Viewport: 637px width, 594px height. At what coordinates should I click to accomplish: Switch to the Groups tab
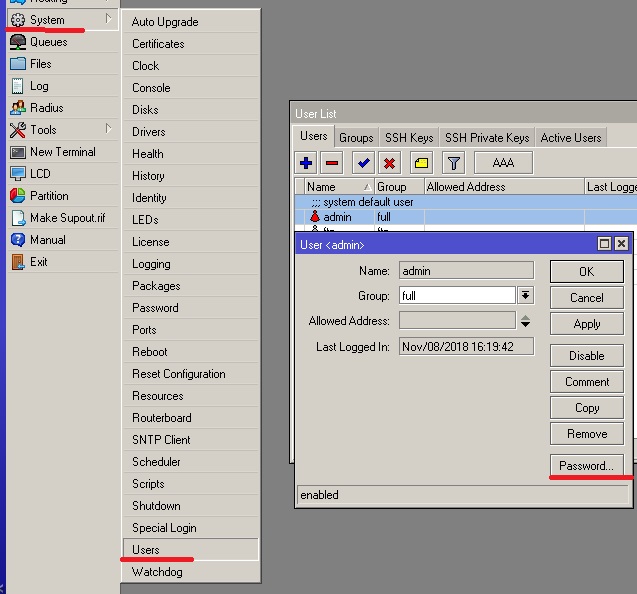click(356, 137)
